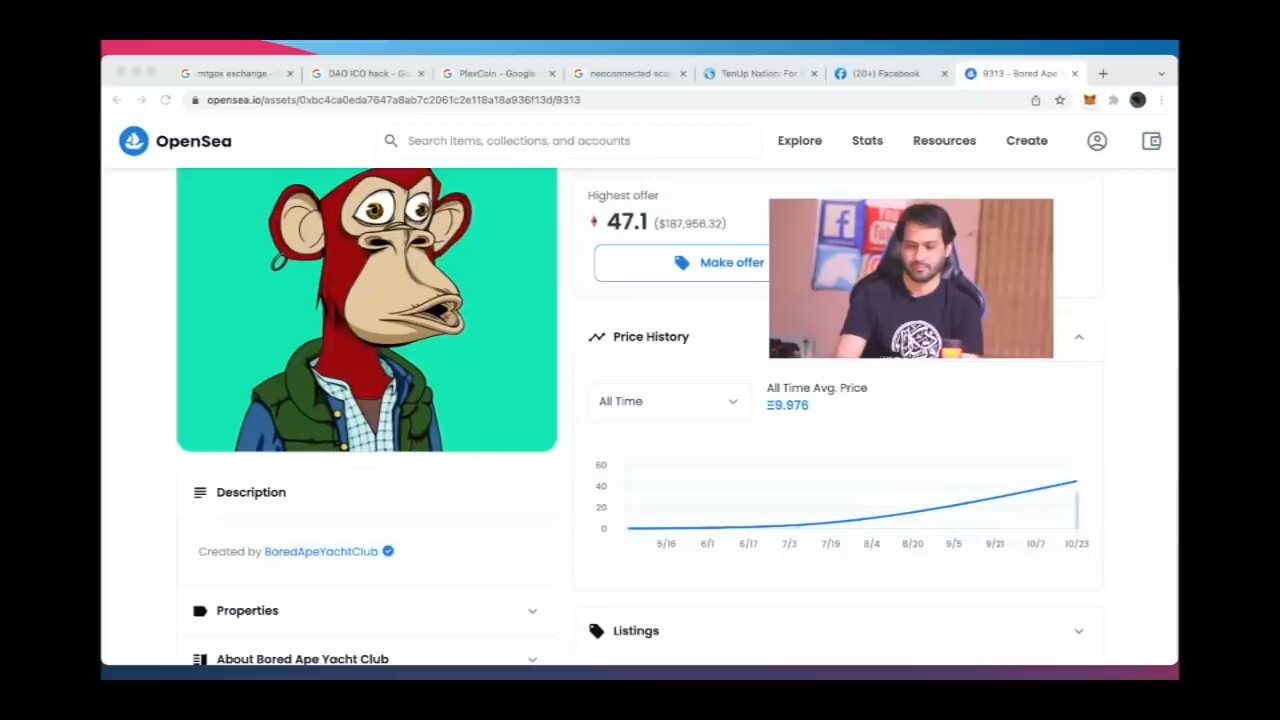Click the price history line chart

click(852, 504)
